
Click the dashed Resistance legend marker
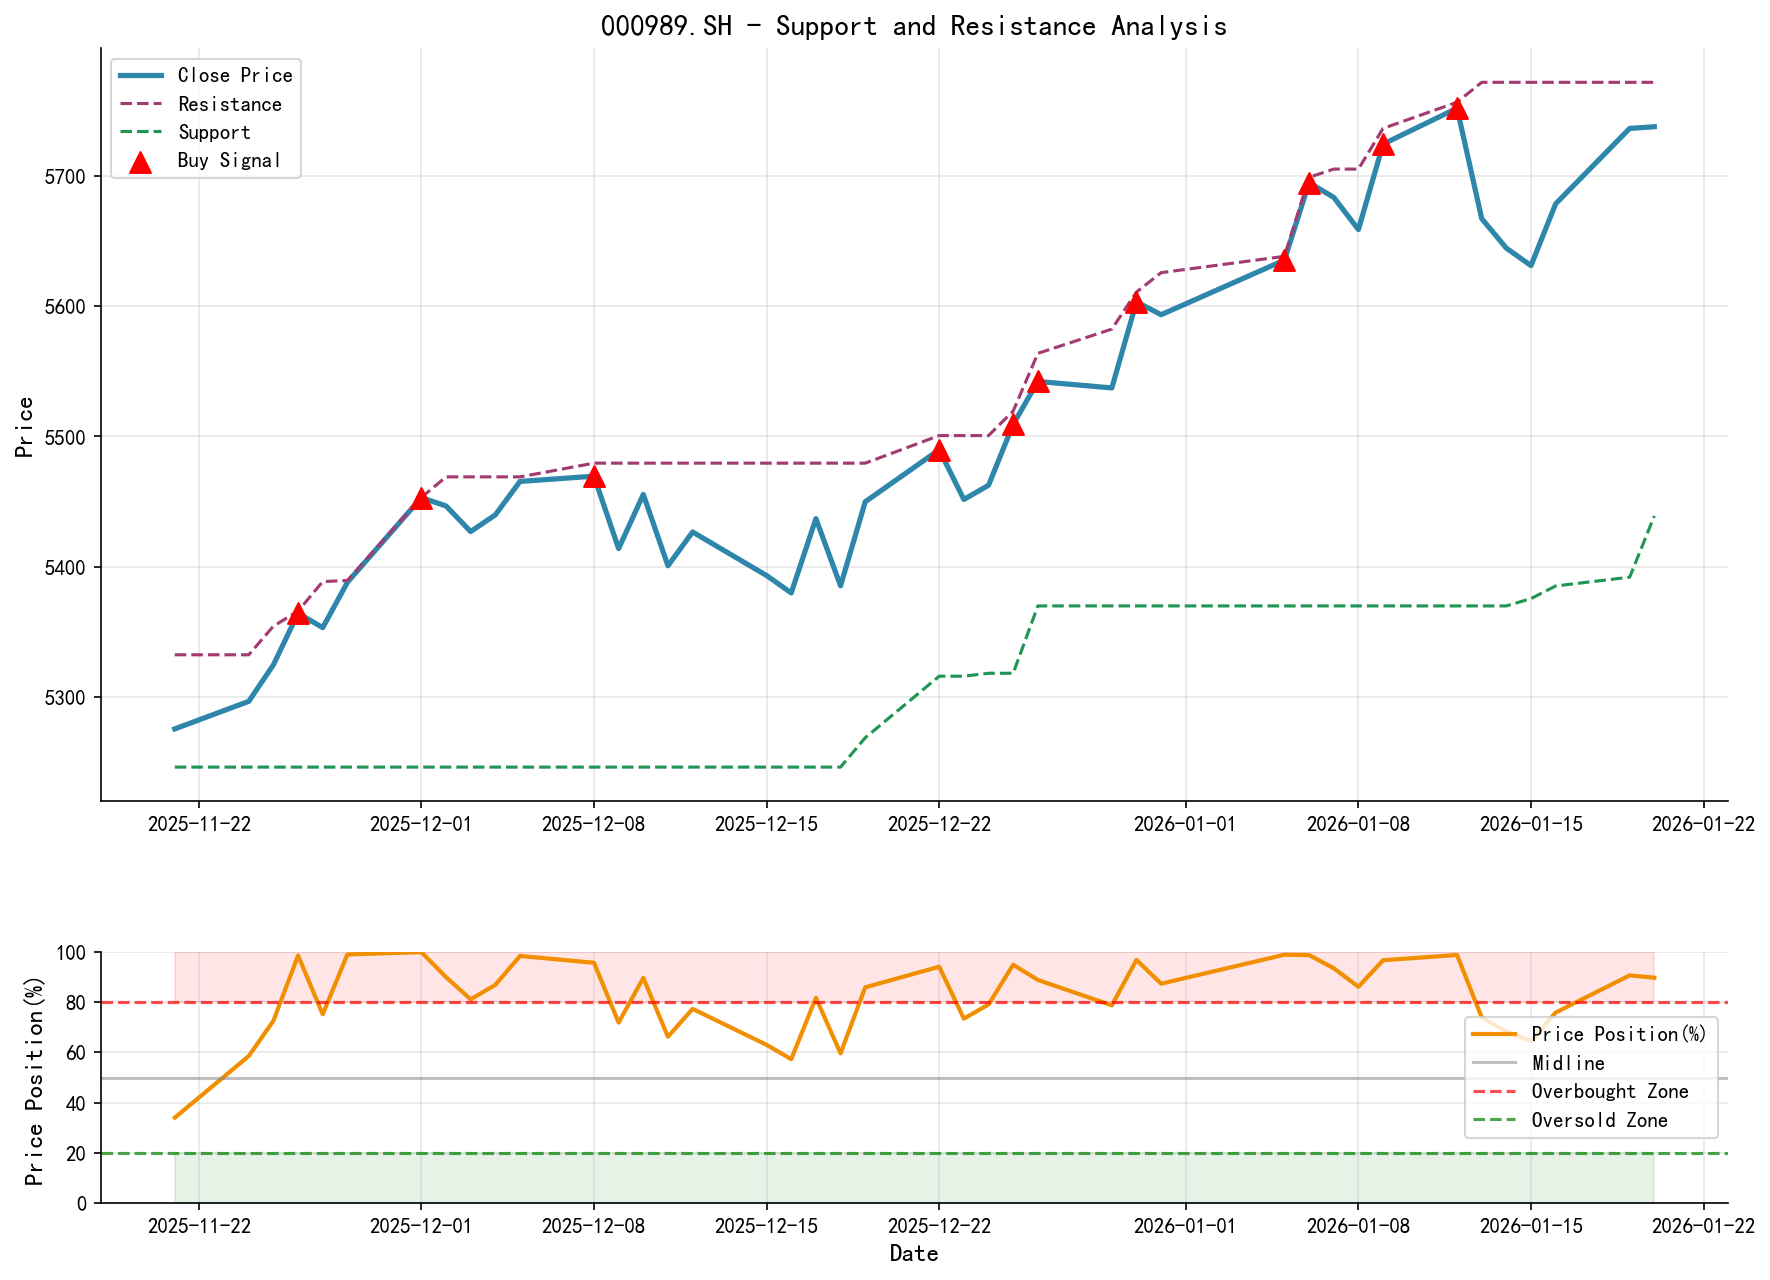pyautogui.click(x=141, y=103)
